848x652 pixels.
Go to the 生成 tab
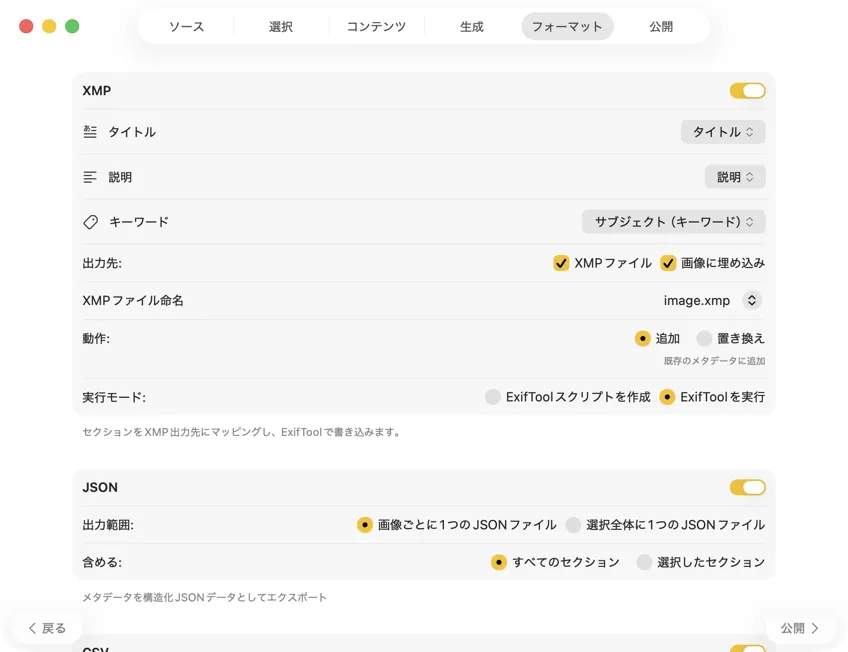coord(472,27)
